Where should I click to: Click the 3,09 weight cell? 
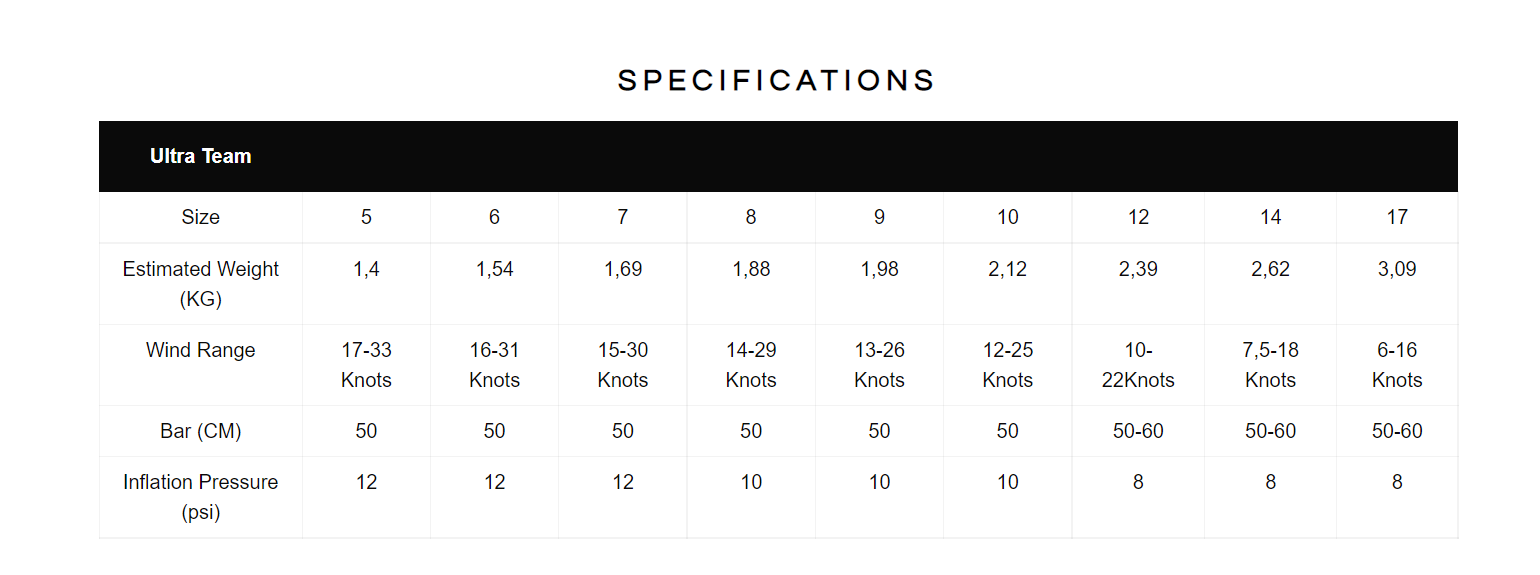1397,284
